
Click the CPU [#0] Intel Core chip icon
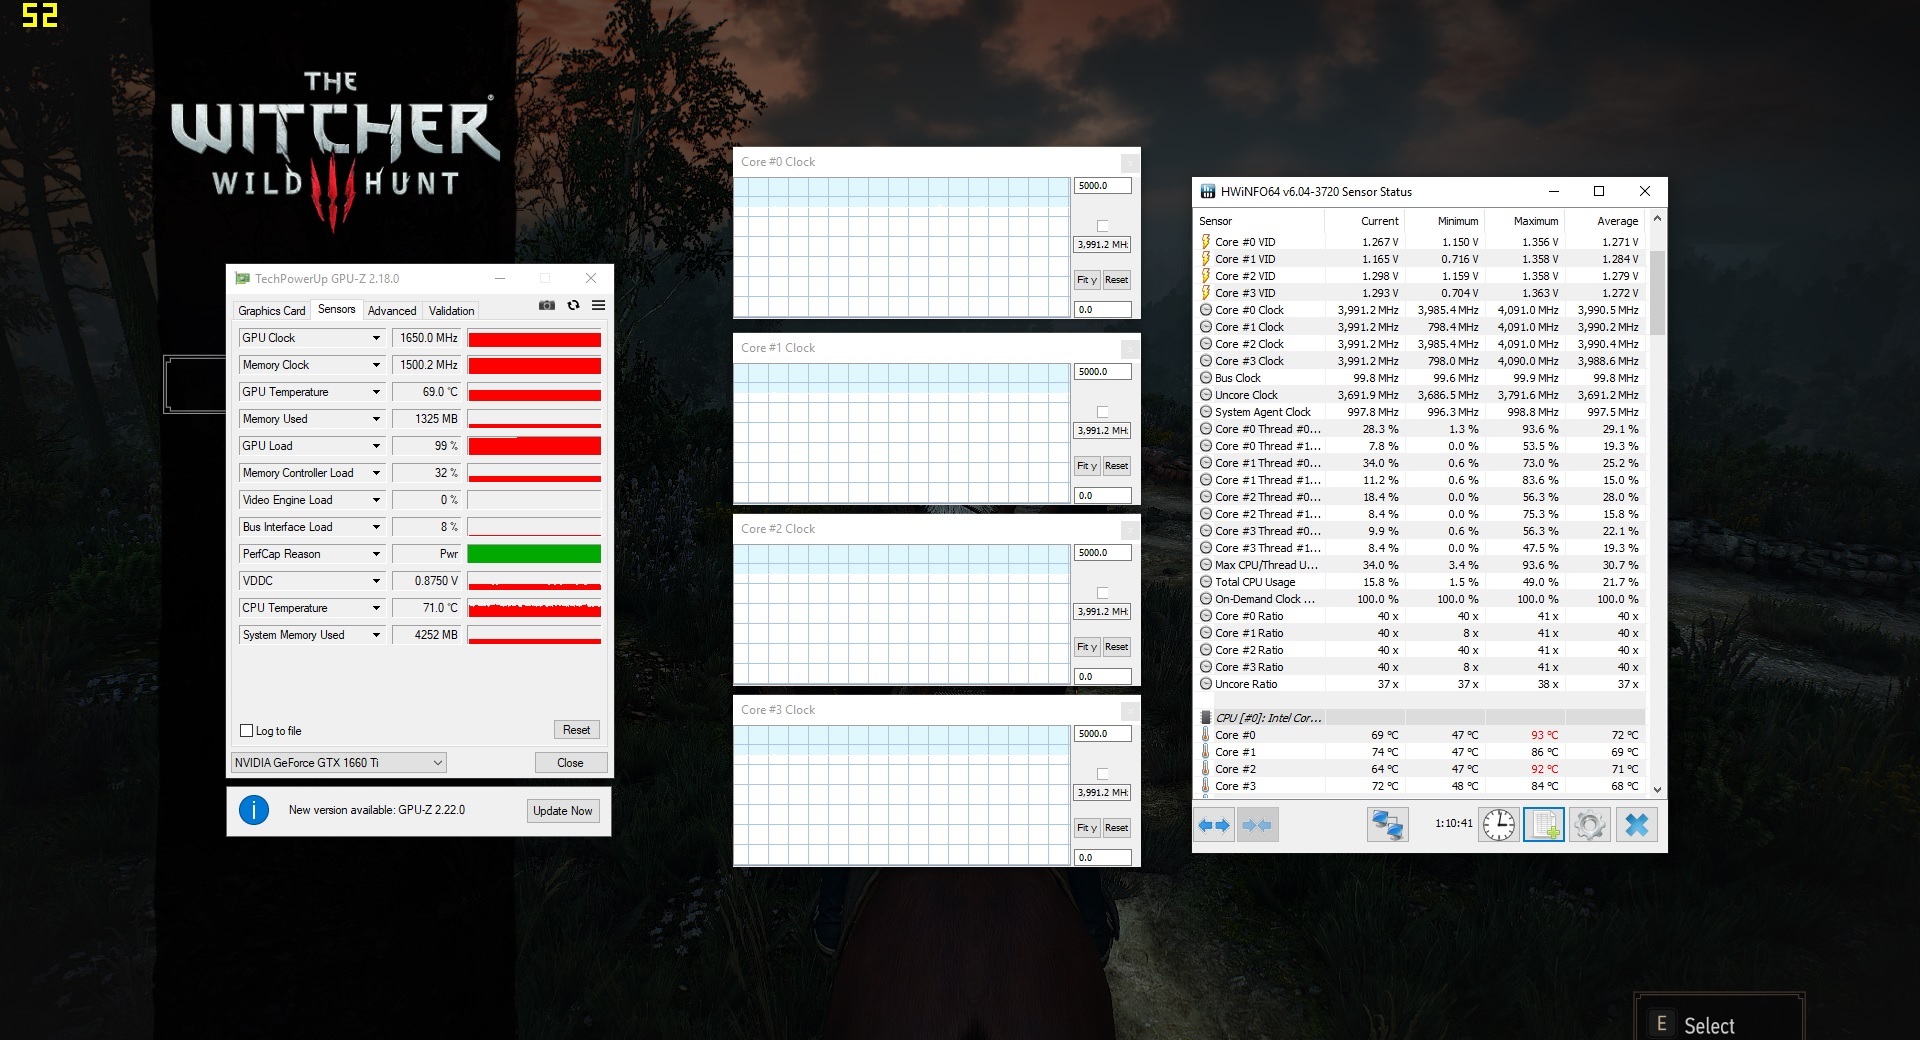[1206, 718]
